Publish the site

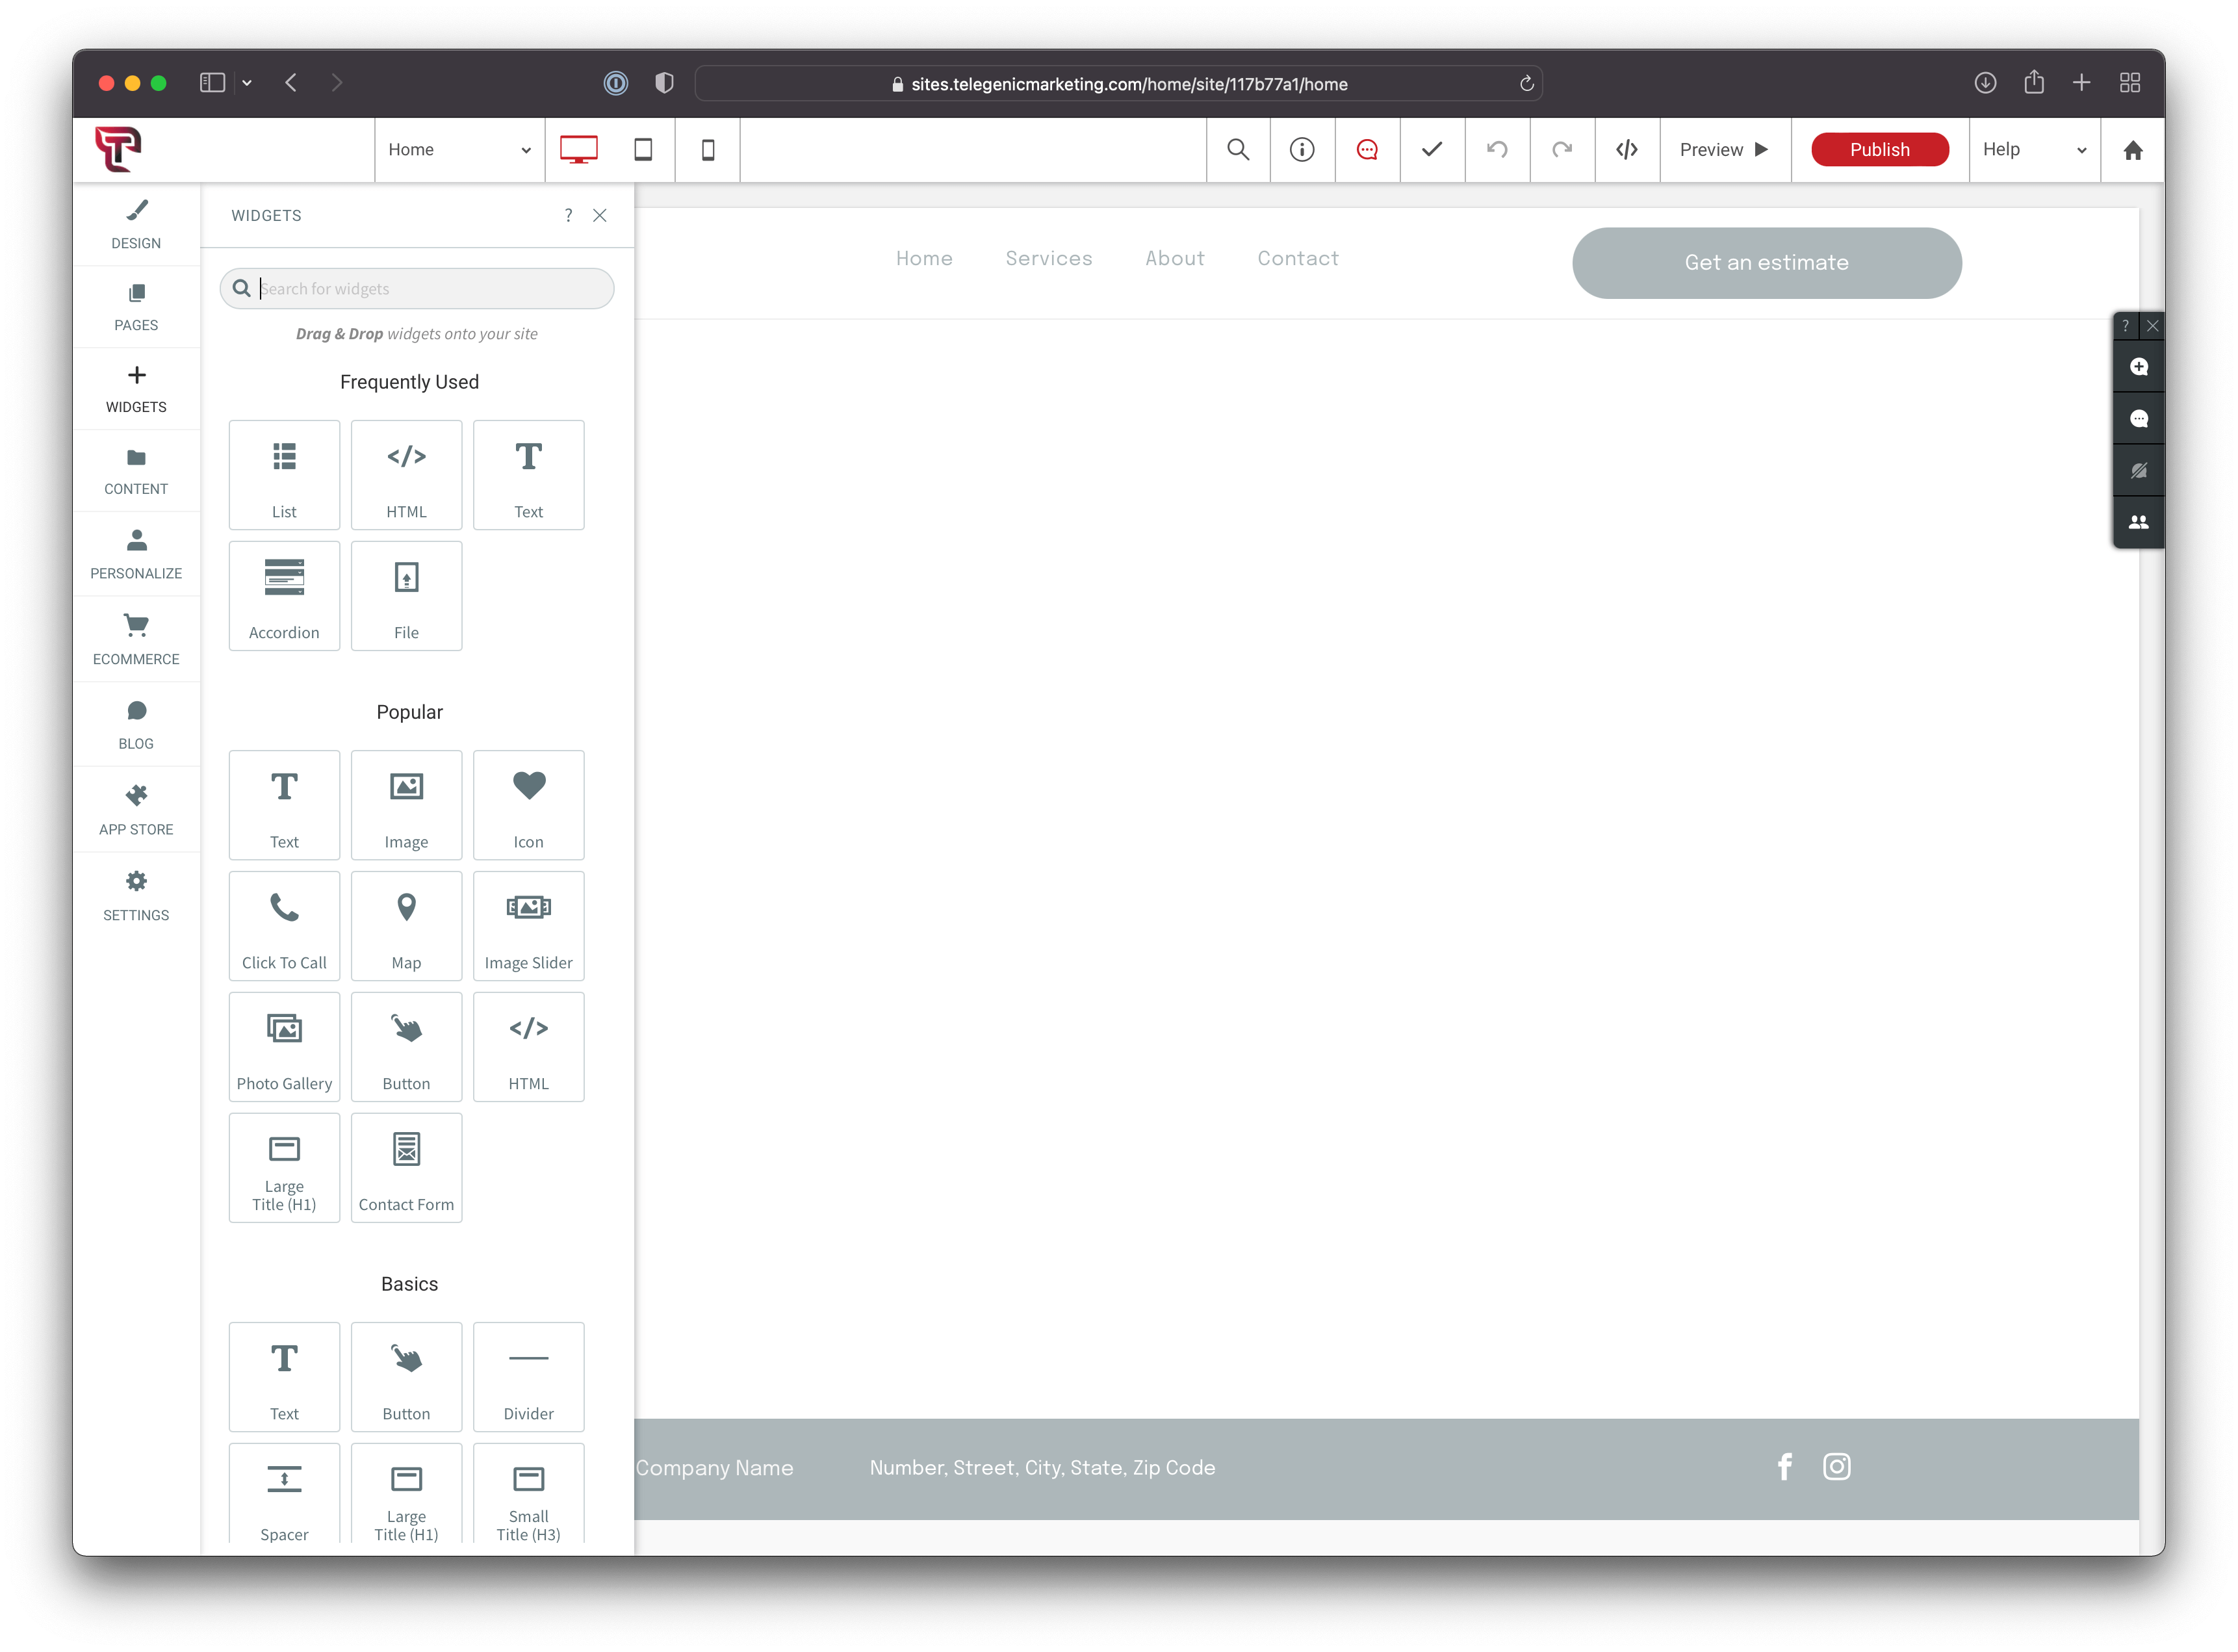1880,150
